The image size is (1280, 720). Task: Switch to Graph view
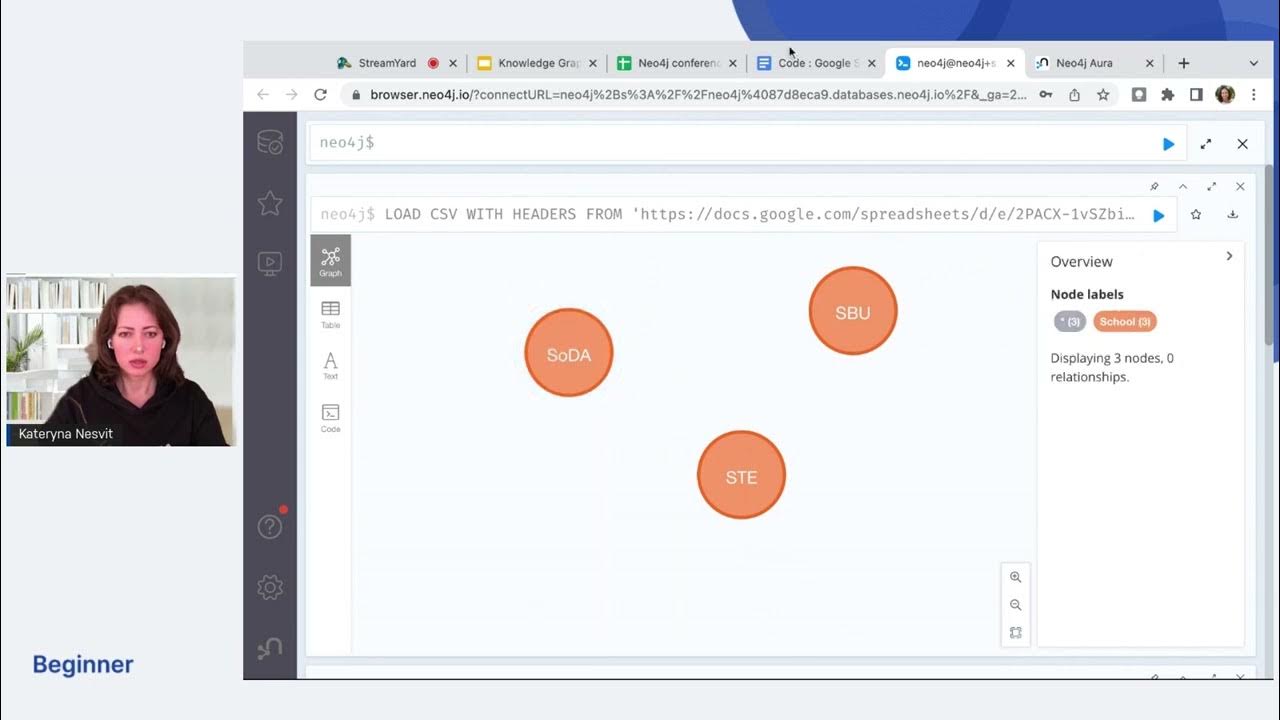(330, 261)
